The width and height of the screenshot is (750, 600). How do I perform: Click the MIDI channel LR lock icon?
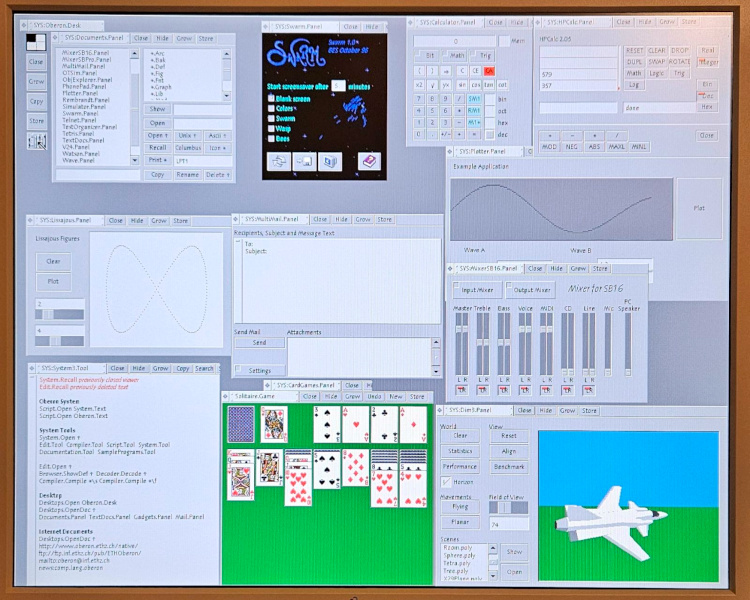pyautogui.click(x=546, y=390)
